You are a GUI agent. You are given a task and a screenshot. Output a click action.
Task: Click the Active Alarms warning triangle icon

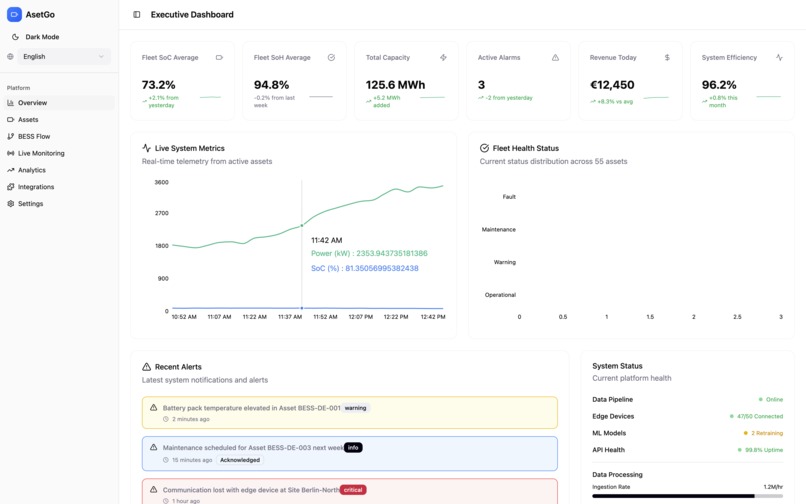coord(555,58)
